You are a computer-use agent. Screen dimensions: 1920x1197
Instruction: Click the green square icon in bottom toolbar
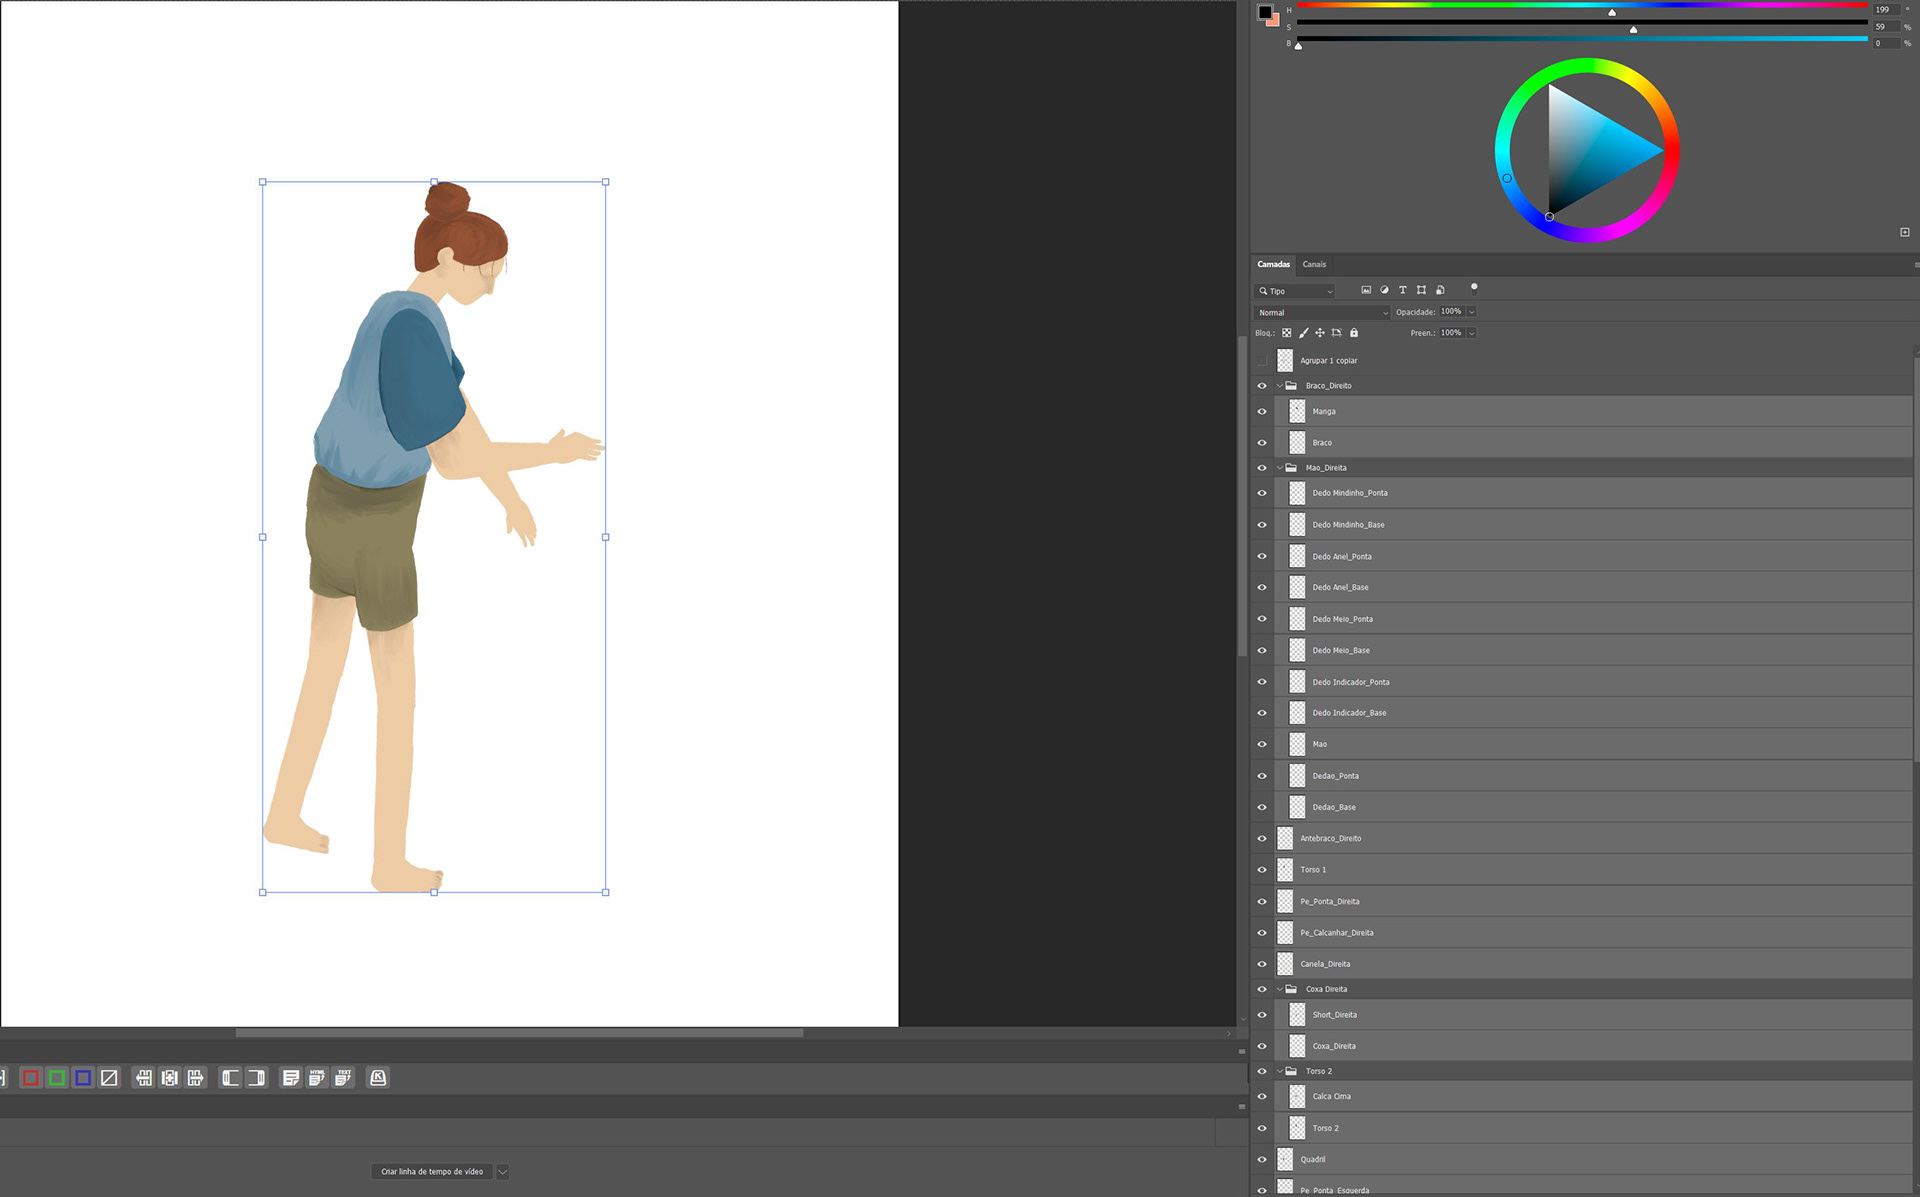(57, 1078)
